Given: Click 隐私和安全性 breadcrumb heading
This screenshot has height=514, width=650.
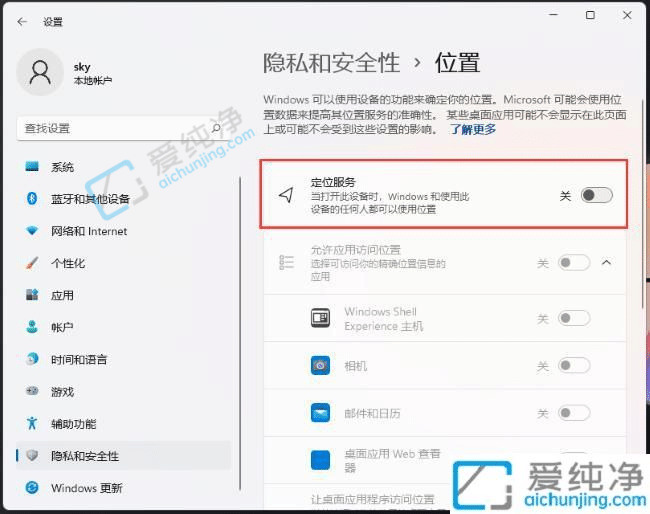Looking at the screenshot, I should (332, 63).
